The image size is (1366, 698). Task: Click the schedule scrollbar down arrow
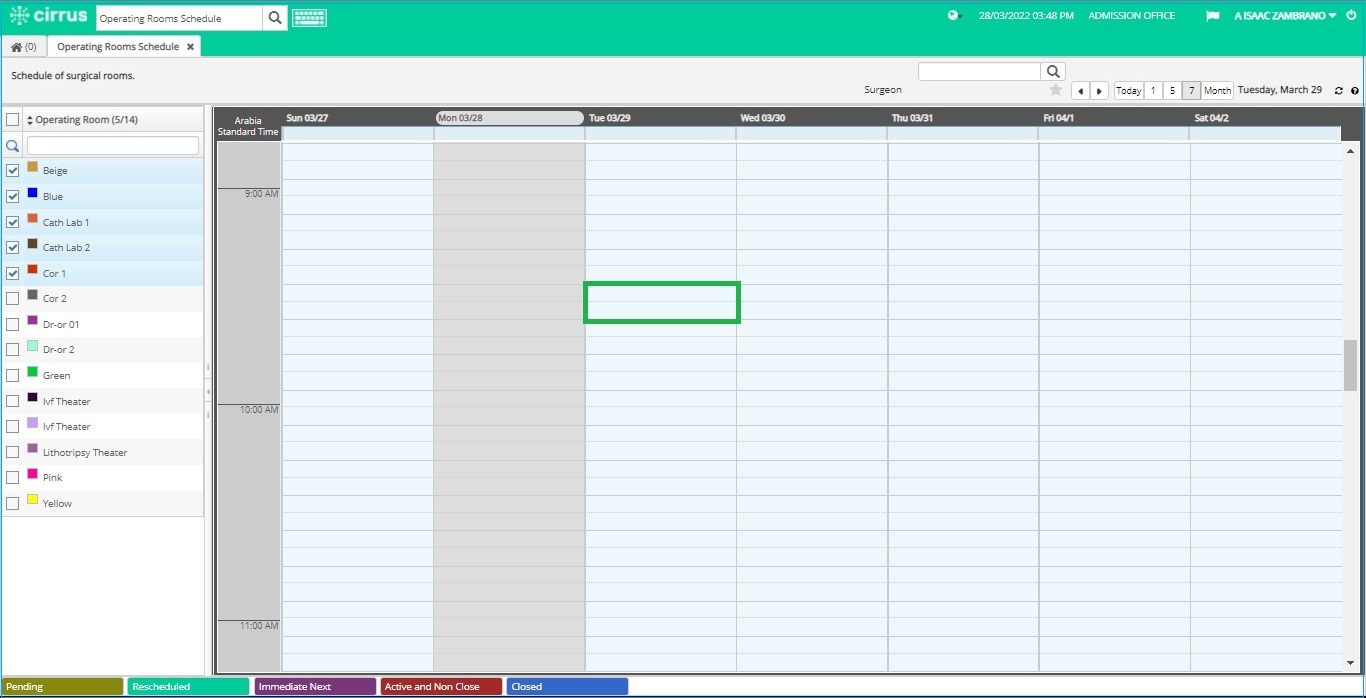[1350, 662]
